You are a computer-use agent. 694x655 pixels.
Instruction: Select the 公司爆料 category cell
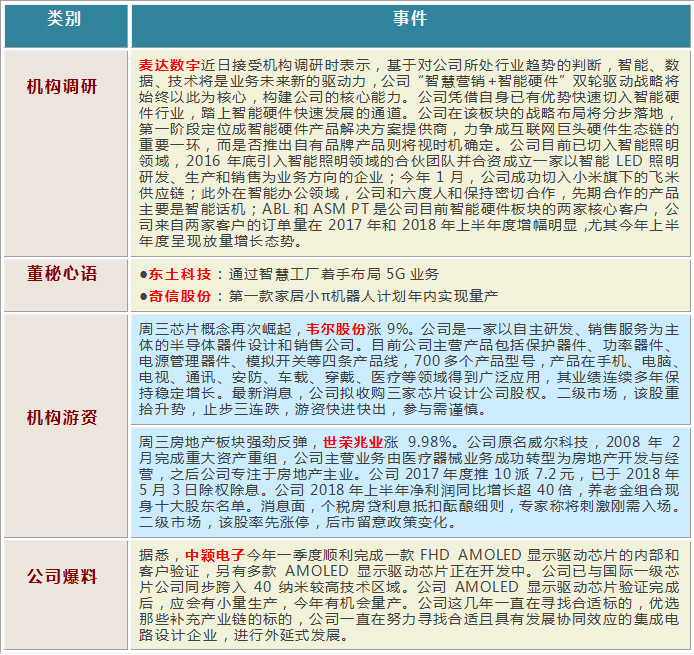(x=65, y=577)
